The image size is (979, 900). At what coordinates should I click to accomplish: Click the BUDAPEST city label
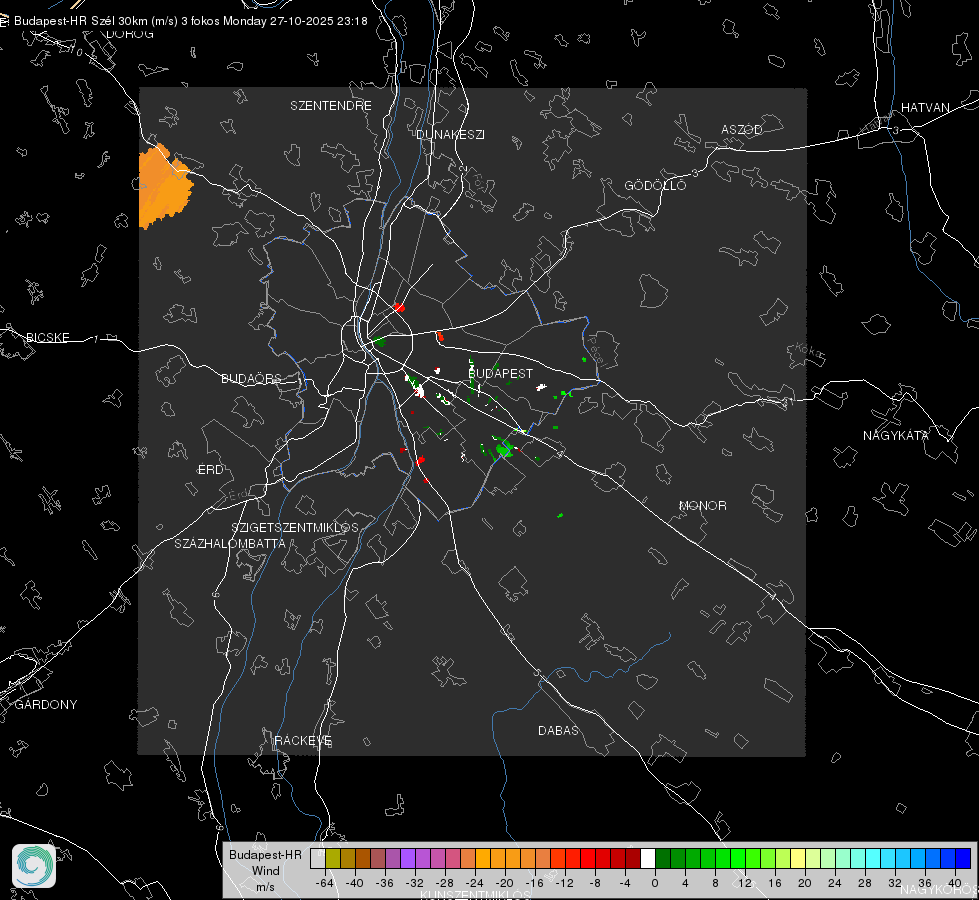pyautogui.click(x=501, y=373)
